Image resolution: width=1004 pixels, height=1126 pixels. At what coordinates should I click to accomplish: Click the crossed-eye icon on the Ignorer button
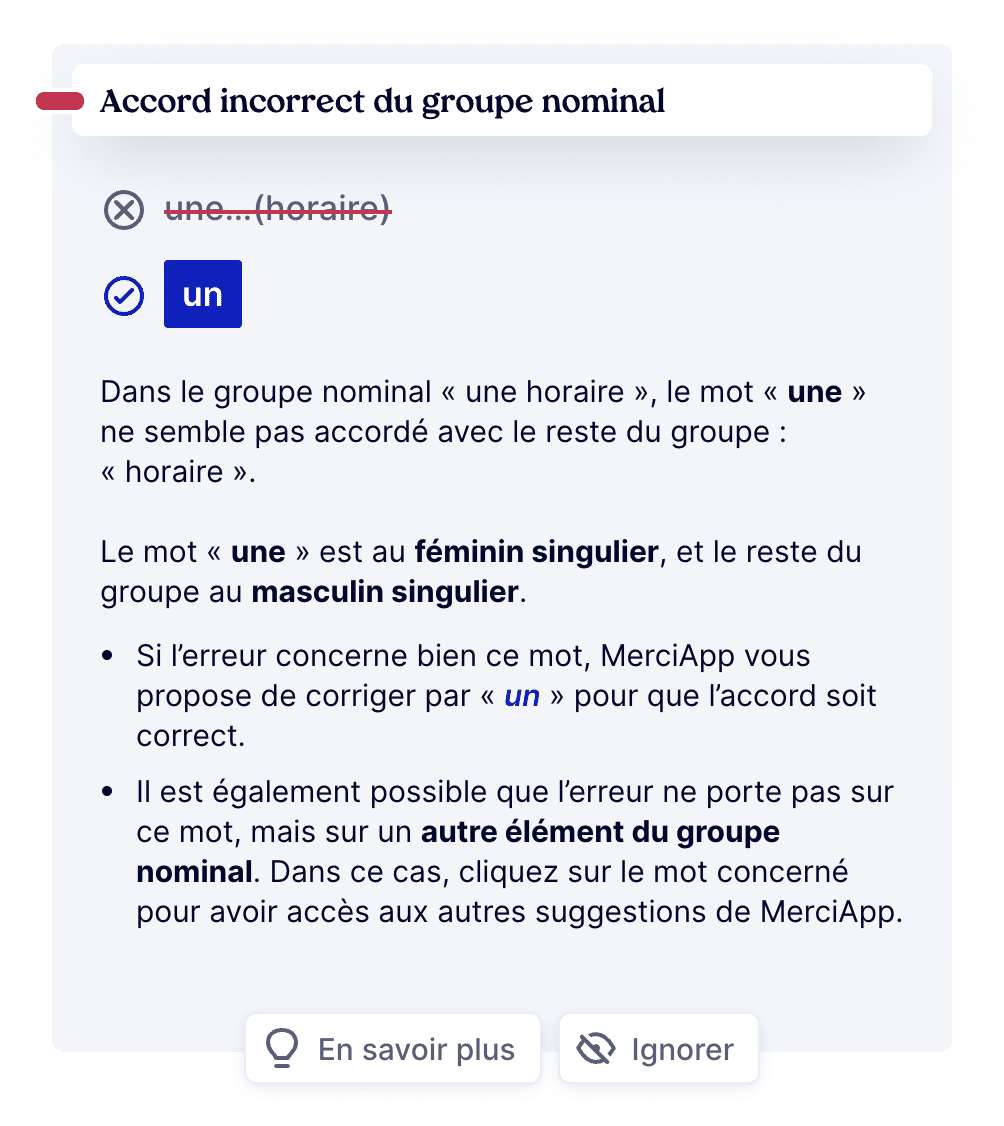click(596, 1048)
